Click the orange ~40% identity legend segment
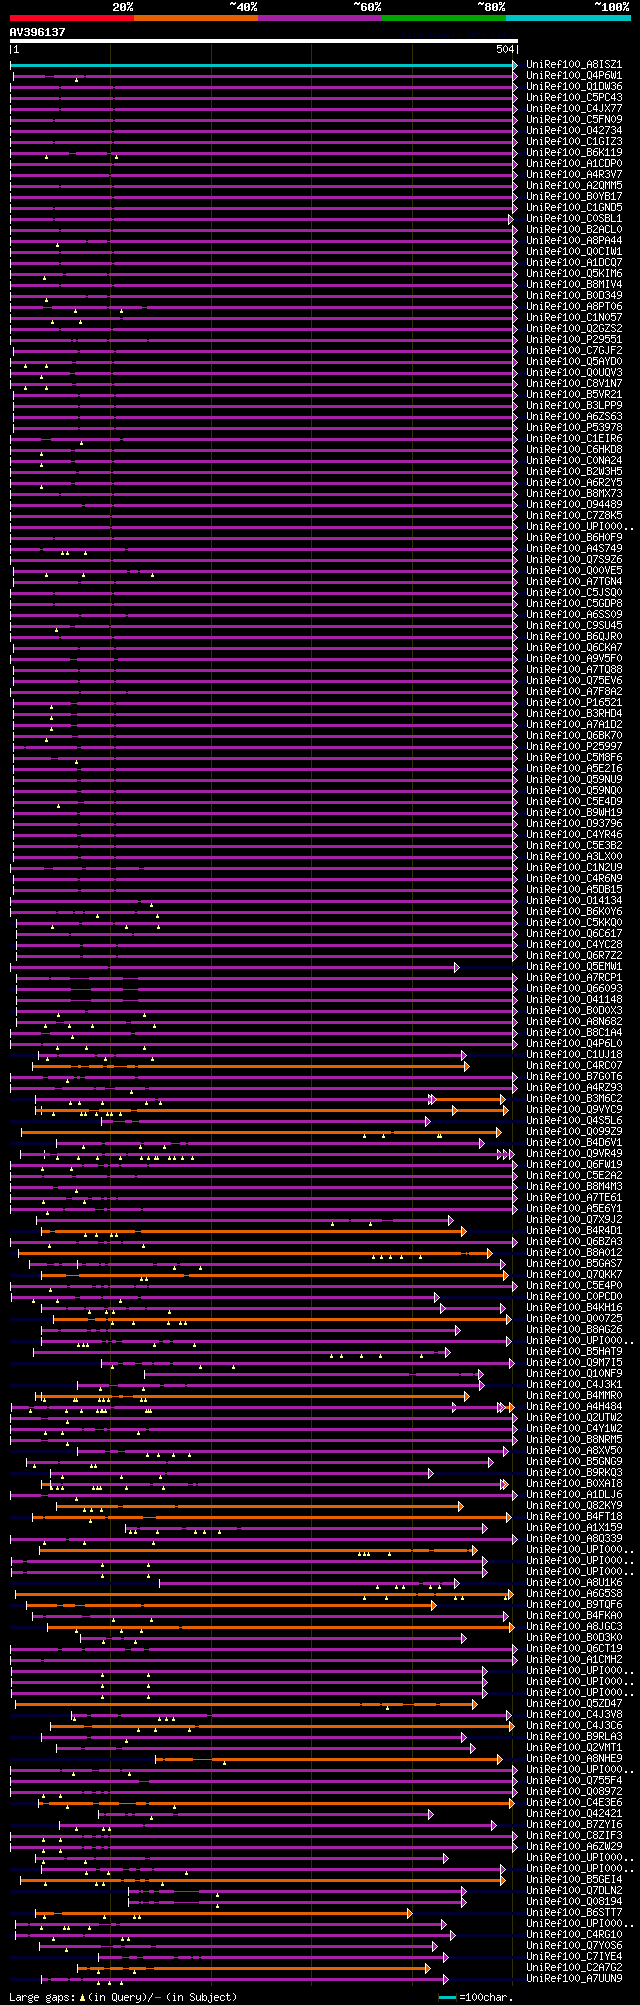Image resolution: width=640 pixels, height=2005 pixels. (195, 17)
